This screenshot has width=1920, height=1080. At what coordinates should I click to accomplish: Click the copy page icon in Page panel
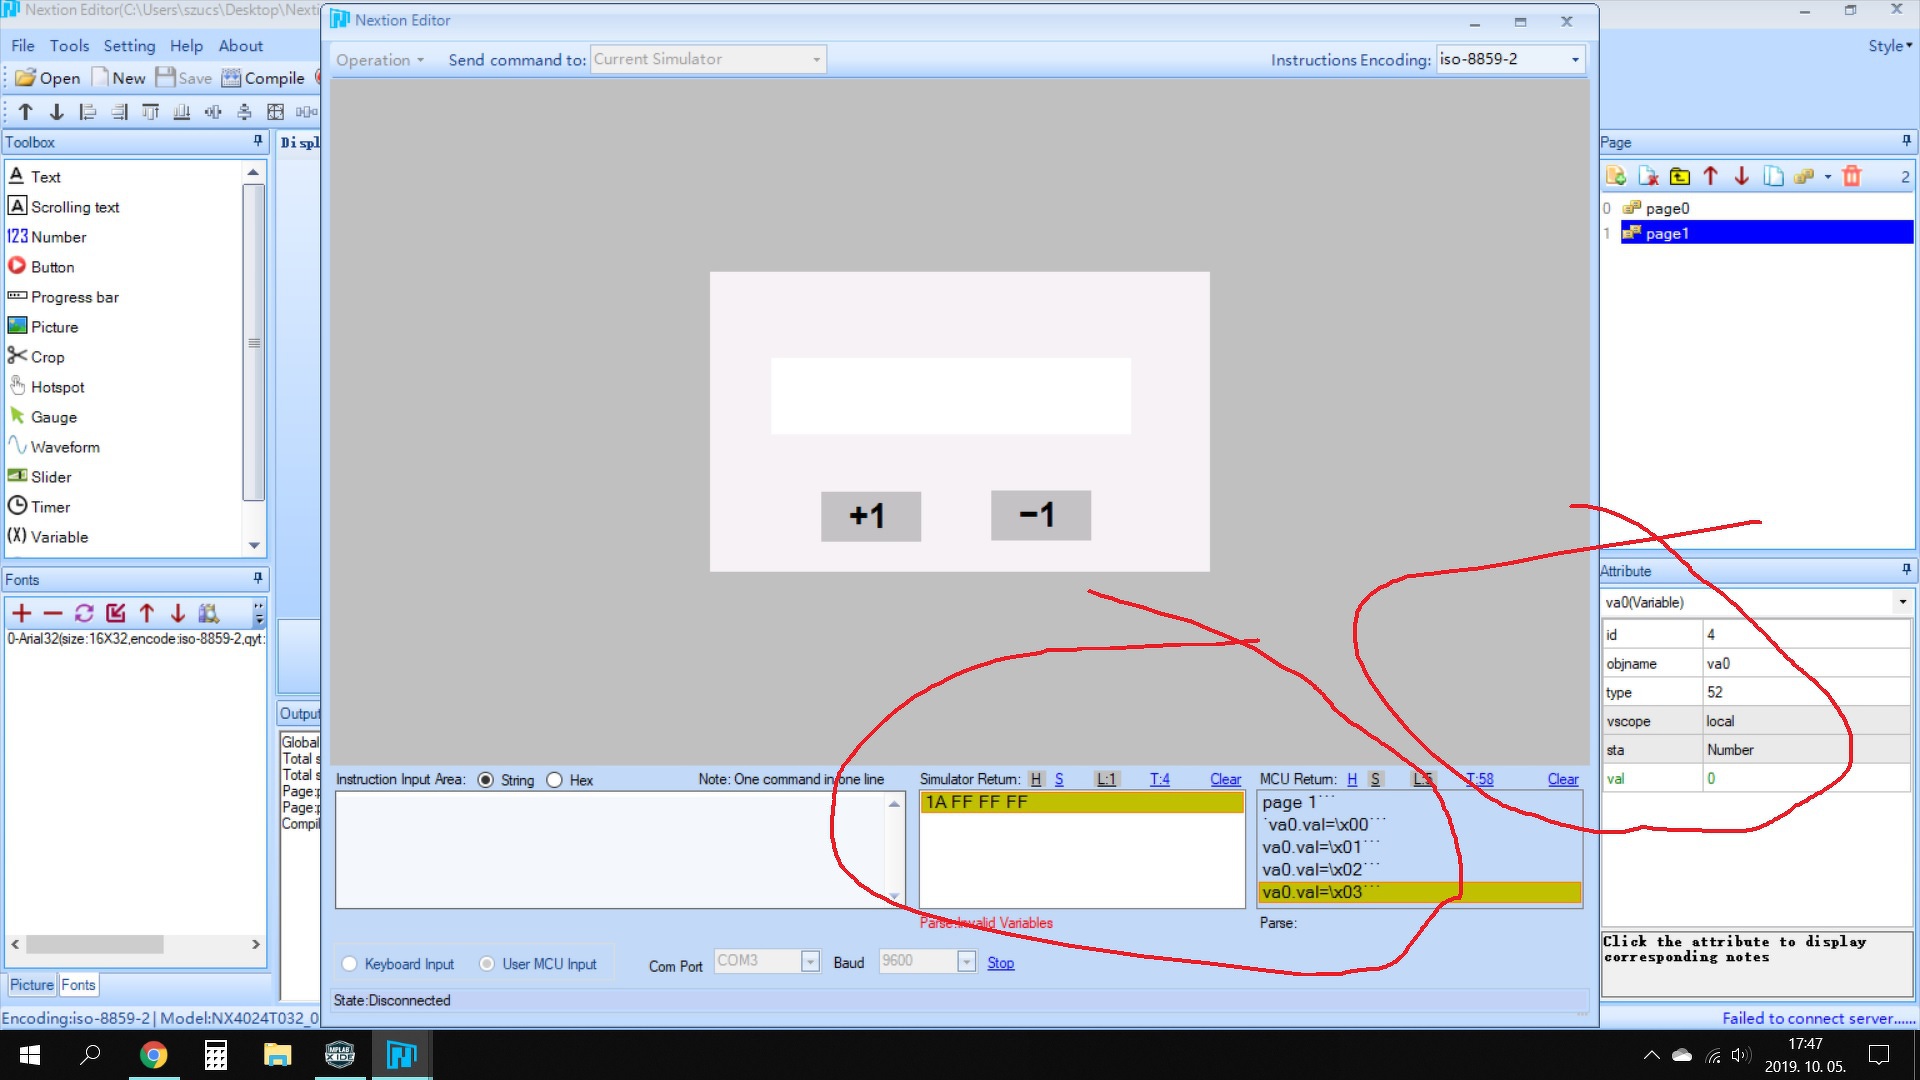(x=1773, y=176)
